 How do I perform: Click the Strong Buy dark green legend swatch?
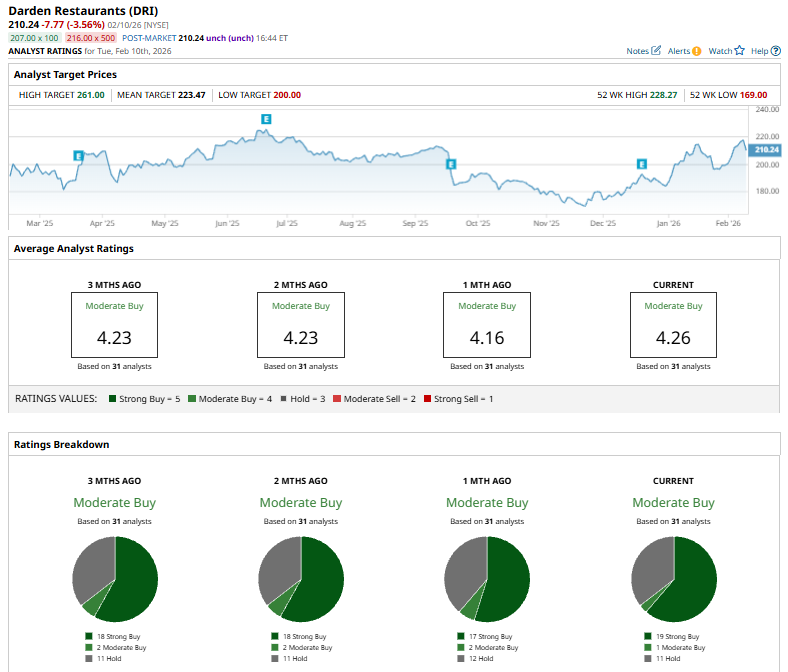(x=113, y=399)
